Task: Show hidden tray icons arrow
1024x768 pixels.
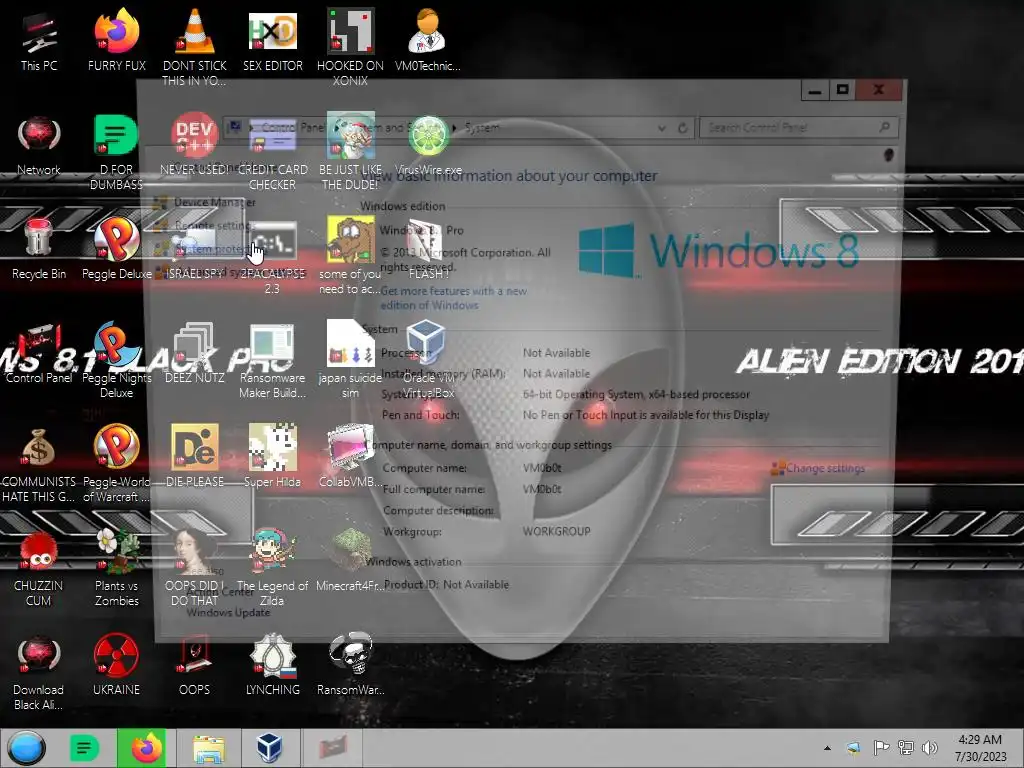Action: click(827, 748)
